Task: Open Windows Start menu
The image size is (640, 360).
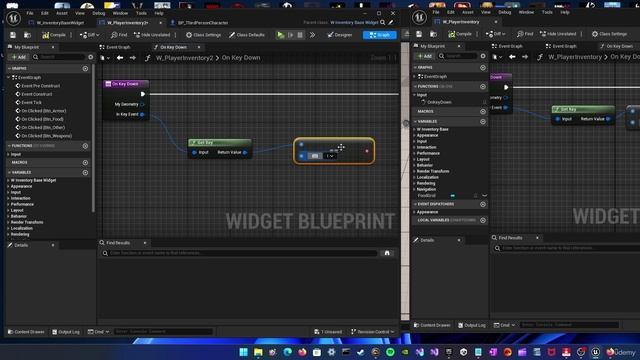Action: tap(244, 352)
